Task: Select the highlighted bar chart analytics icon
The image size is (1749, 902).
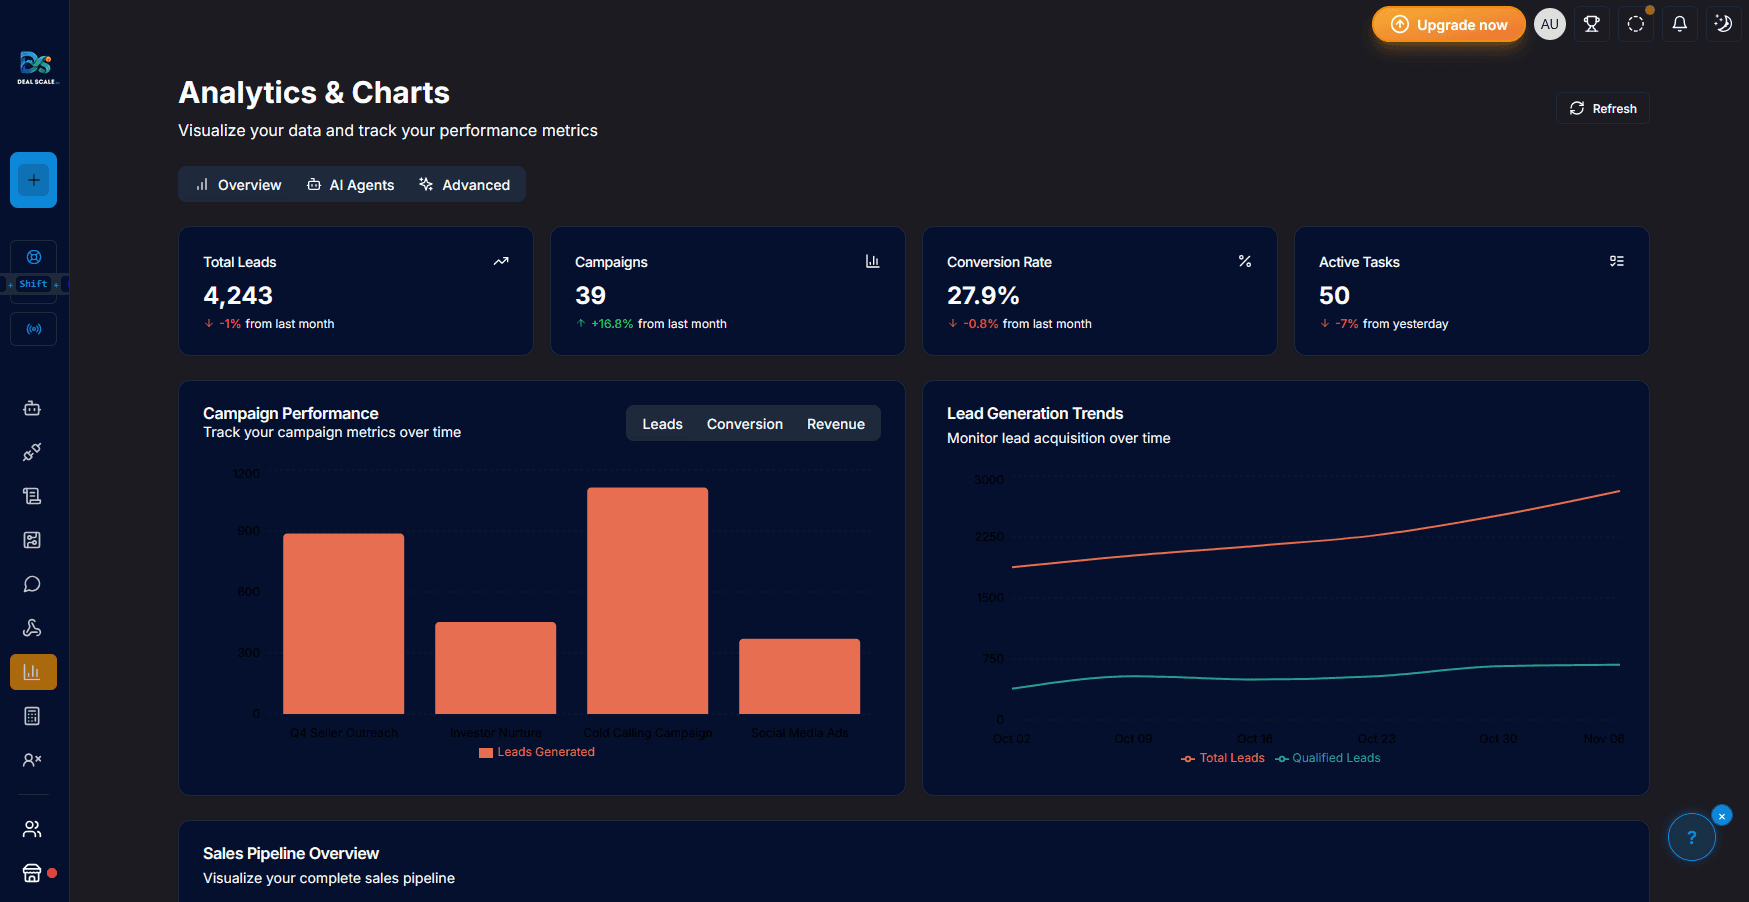Action: tap(33, 671)
